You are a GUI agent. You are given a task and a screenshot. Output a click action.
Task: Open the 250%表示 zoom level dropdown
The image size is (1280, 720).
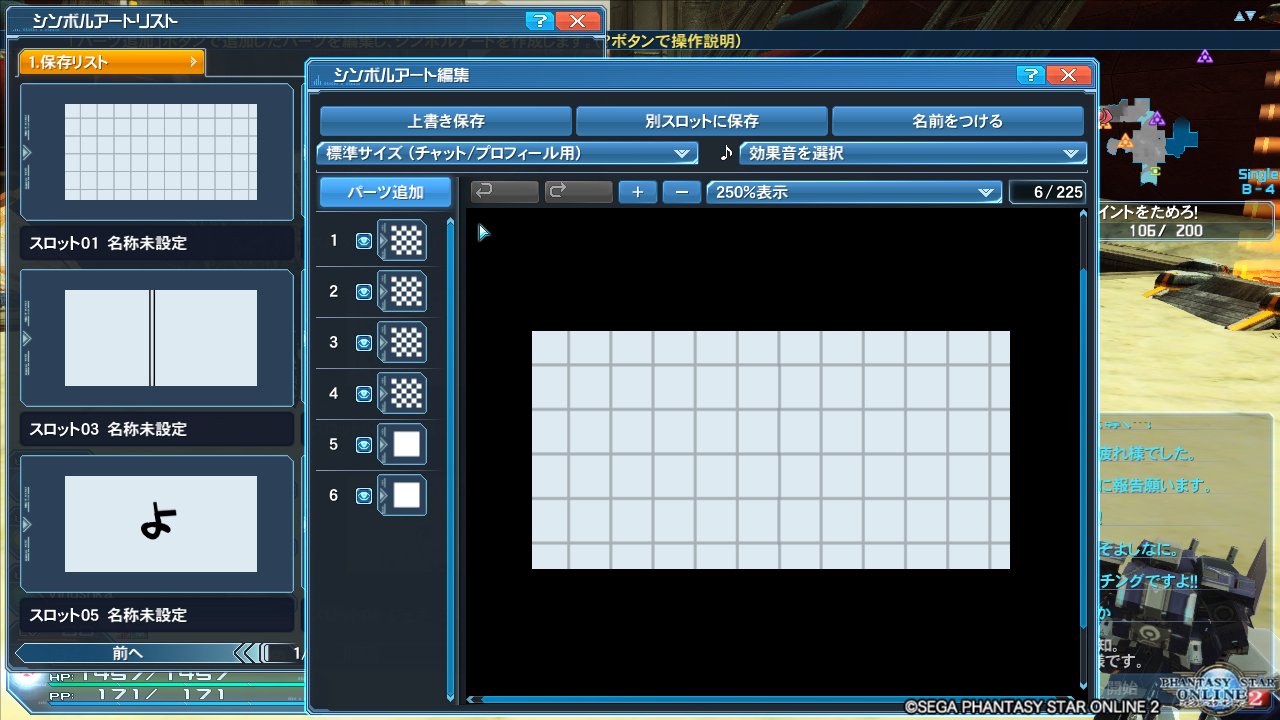tap(854, 191)
